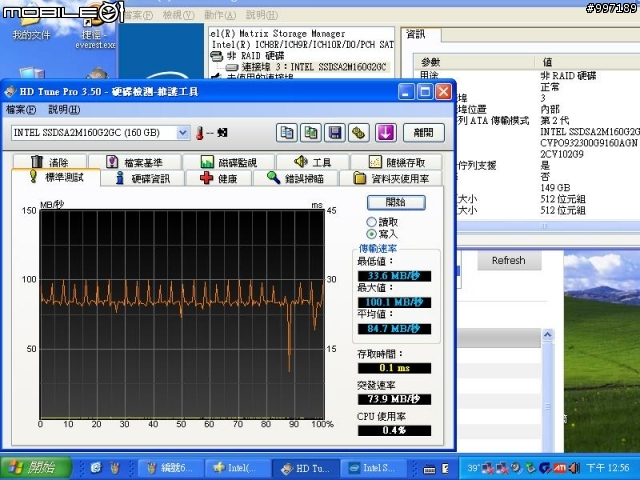
Task: Save screenshot floppy disk icon in HD Tune
Action: pos(335,133)
